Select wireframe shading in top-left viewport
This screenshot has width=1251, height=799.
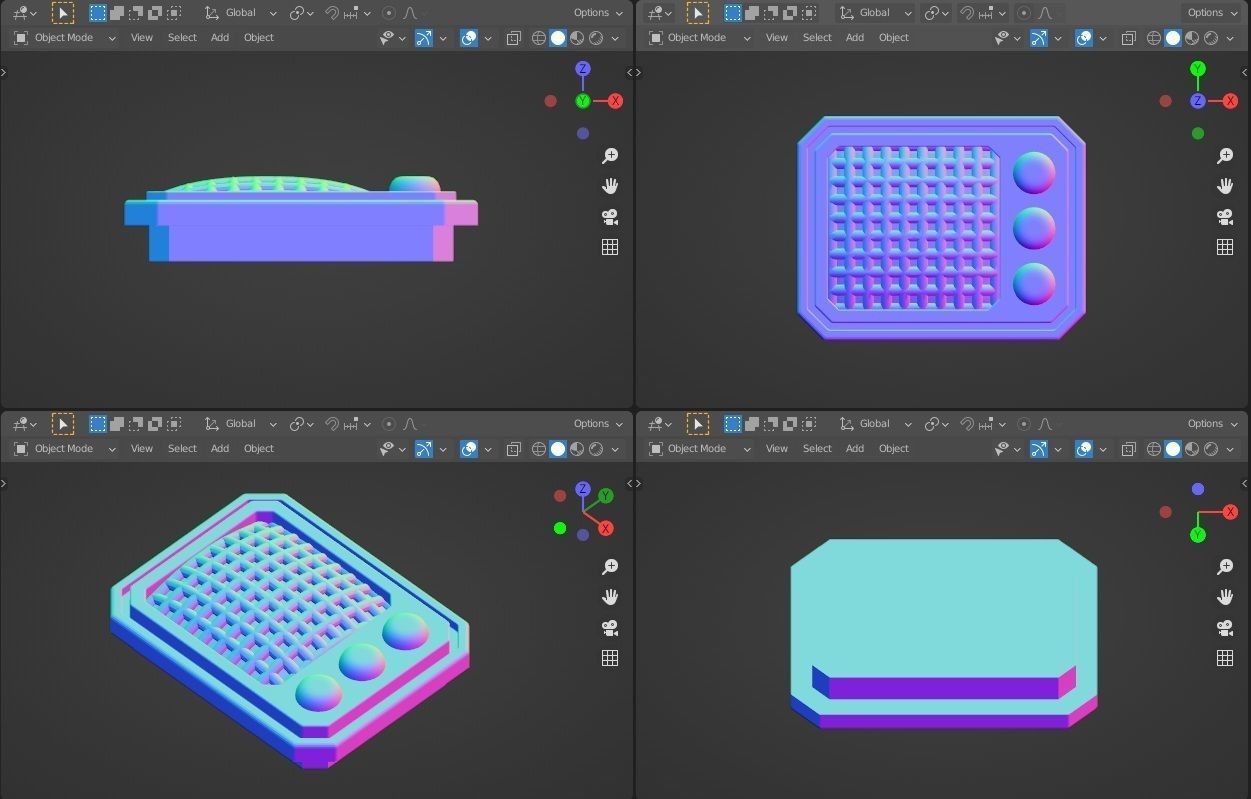pos(539,38)
